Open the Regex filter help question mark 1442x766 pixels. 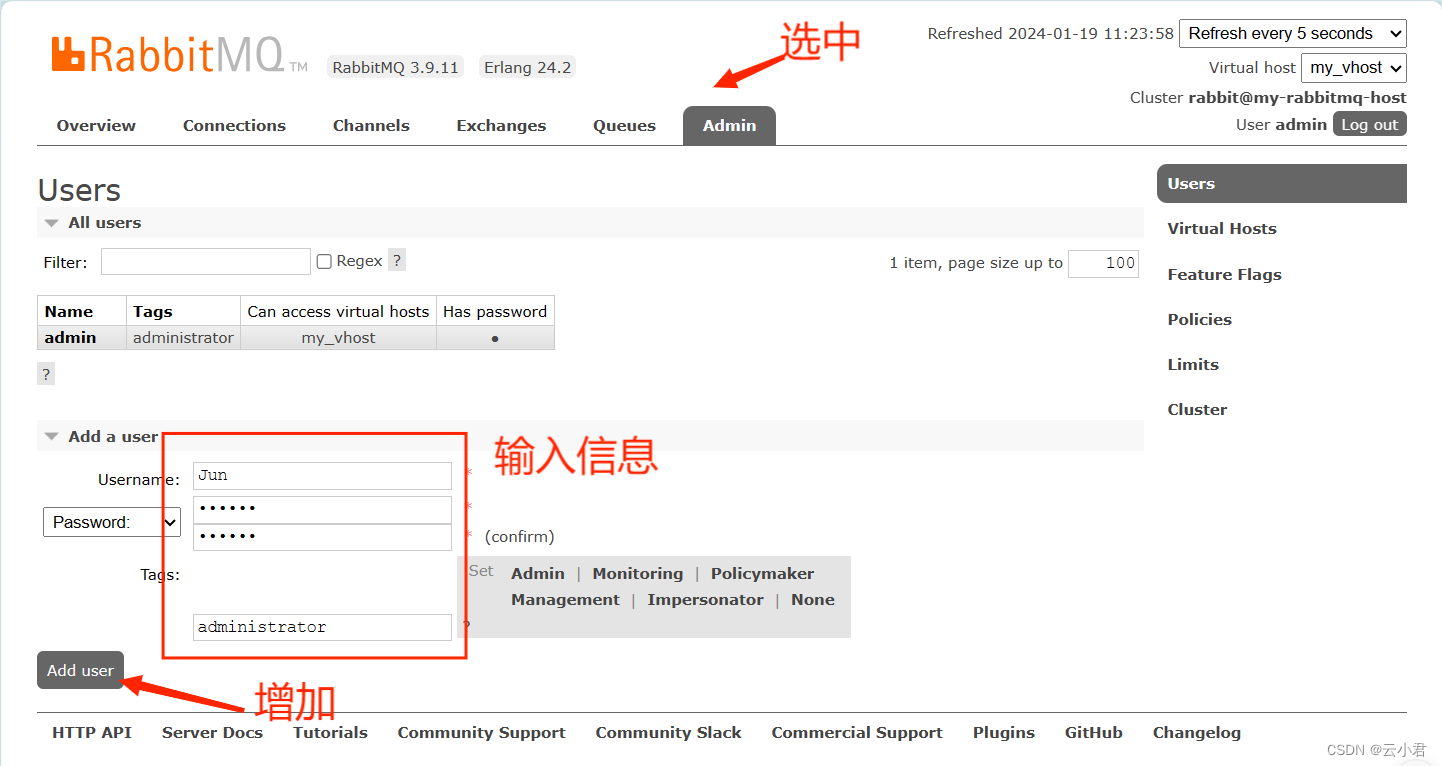397,260
